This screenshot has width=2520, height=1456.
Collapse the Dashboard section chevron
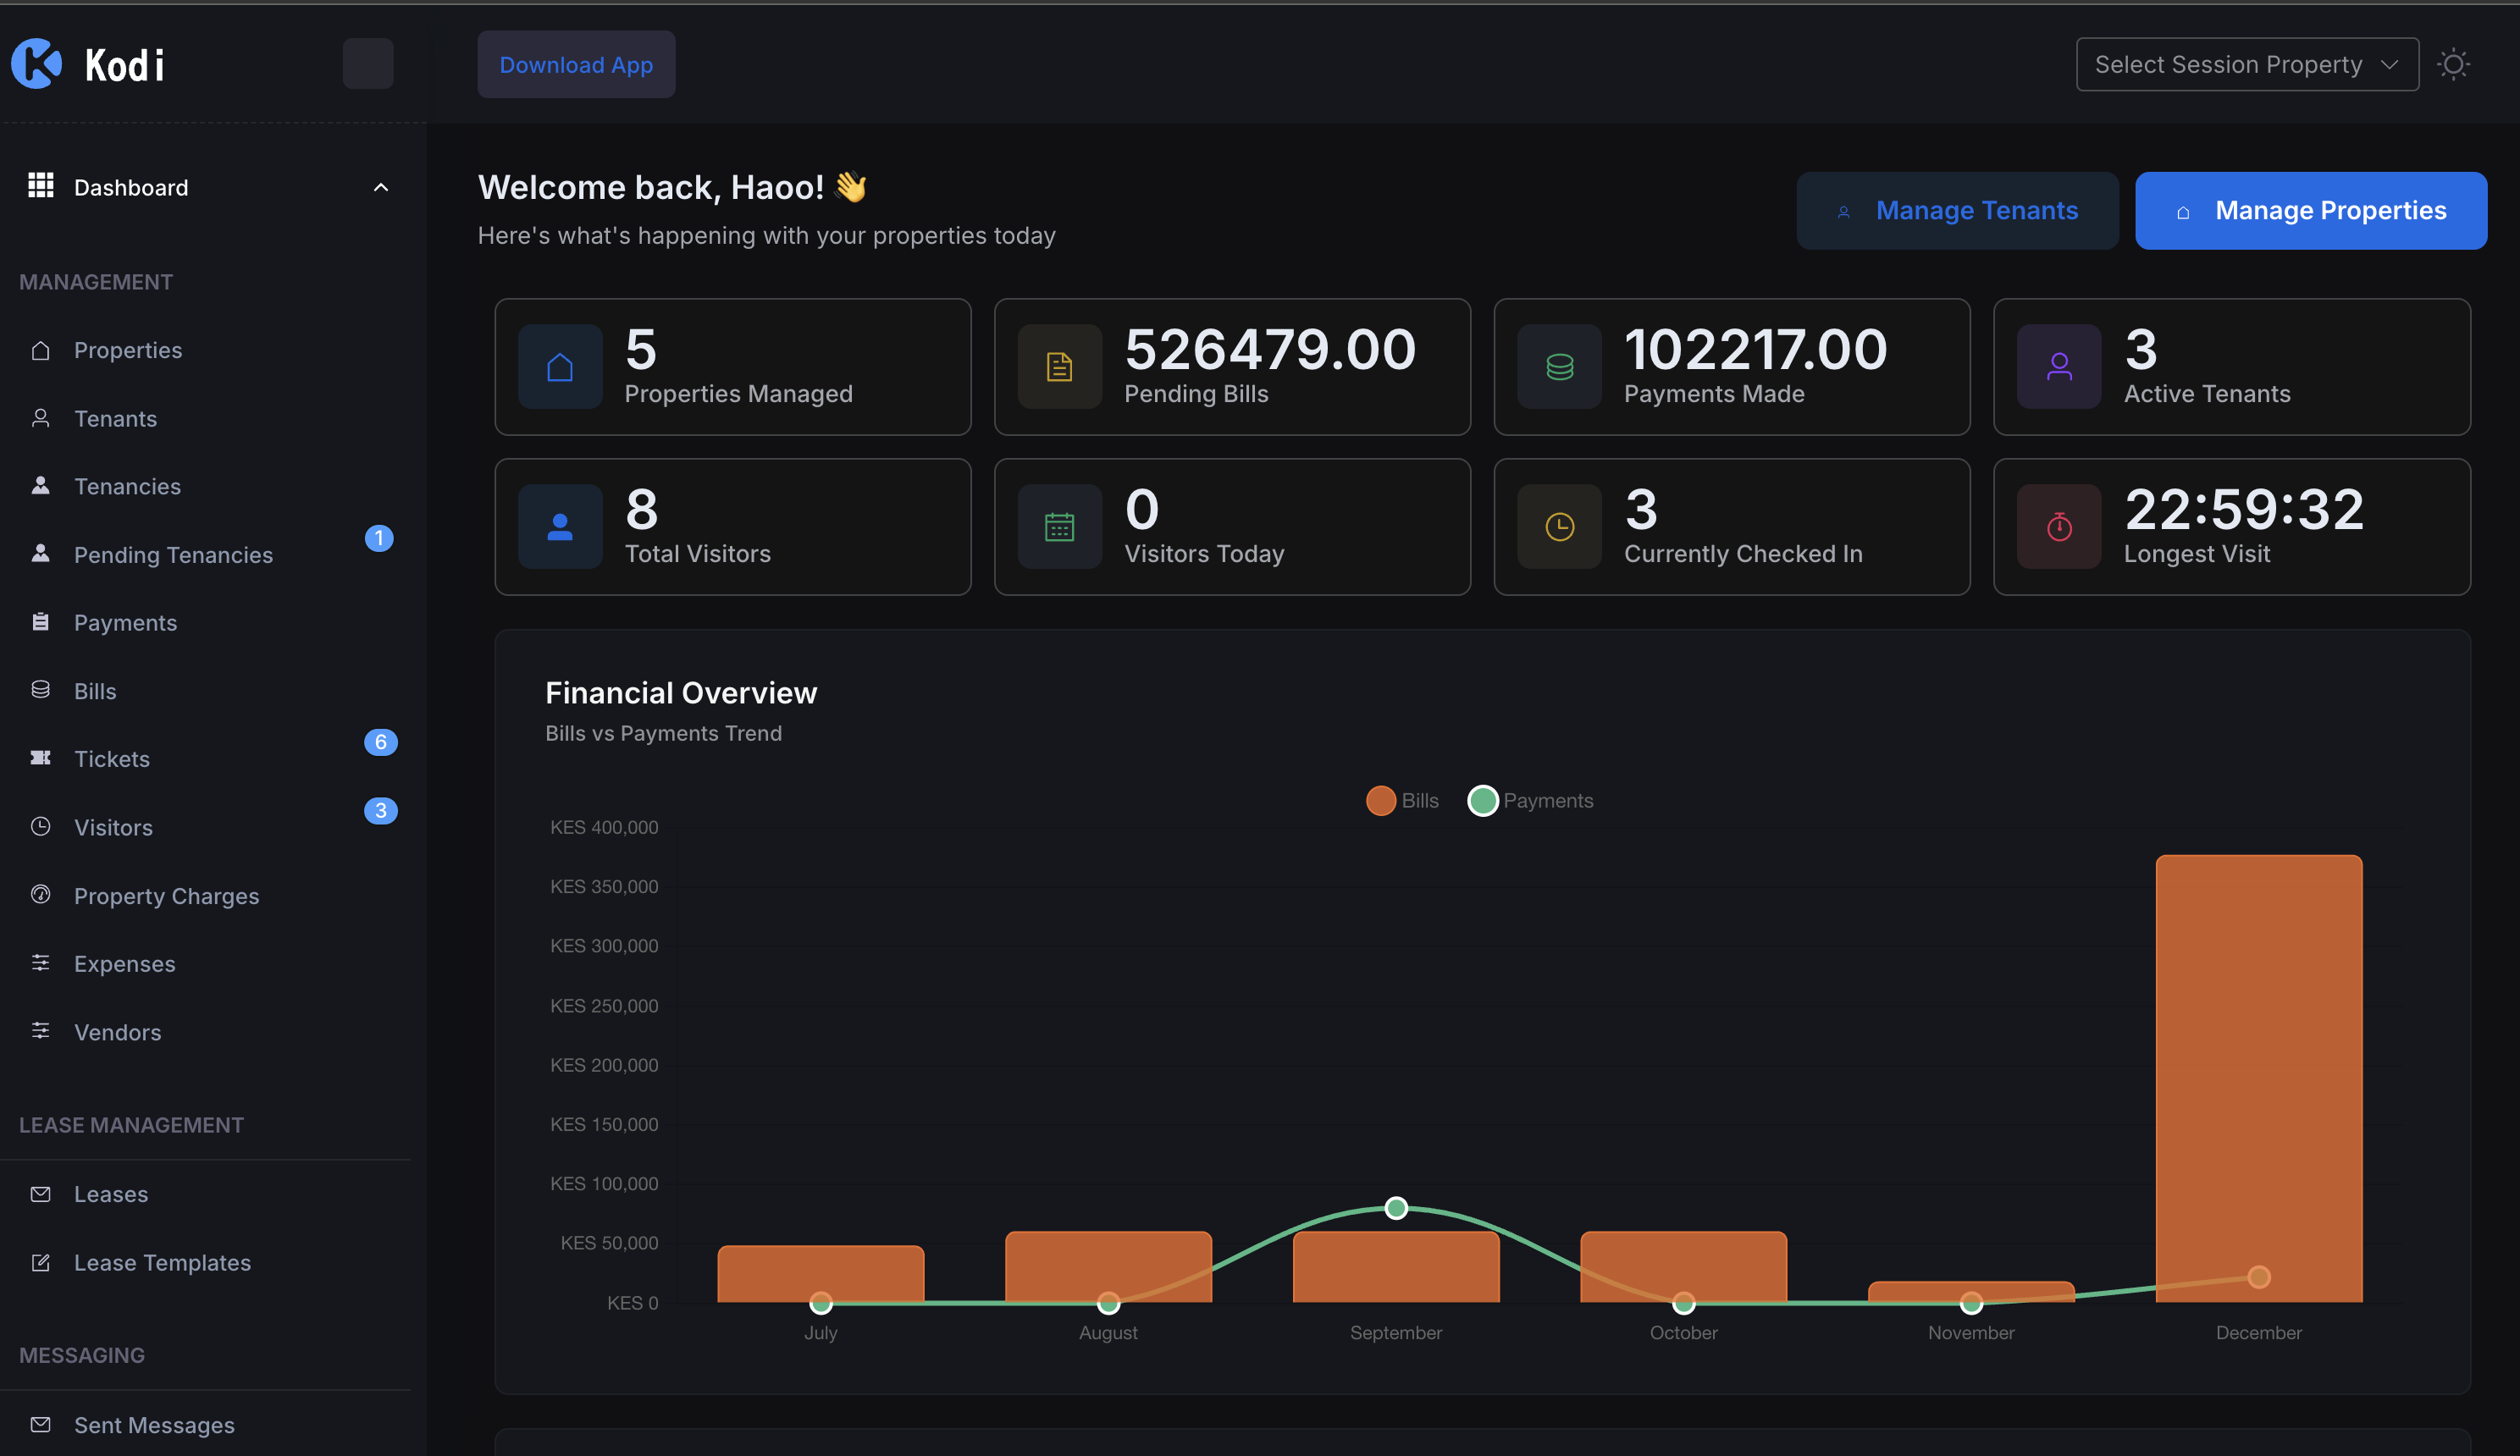380,187
